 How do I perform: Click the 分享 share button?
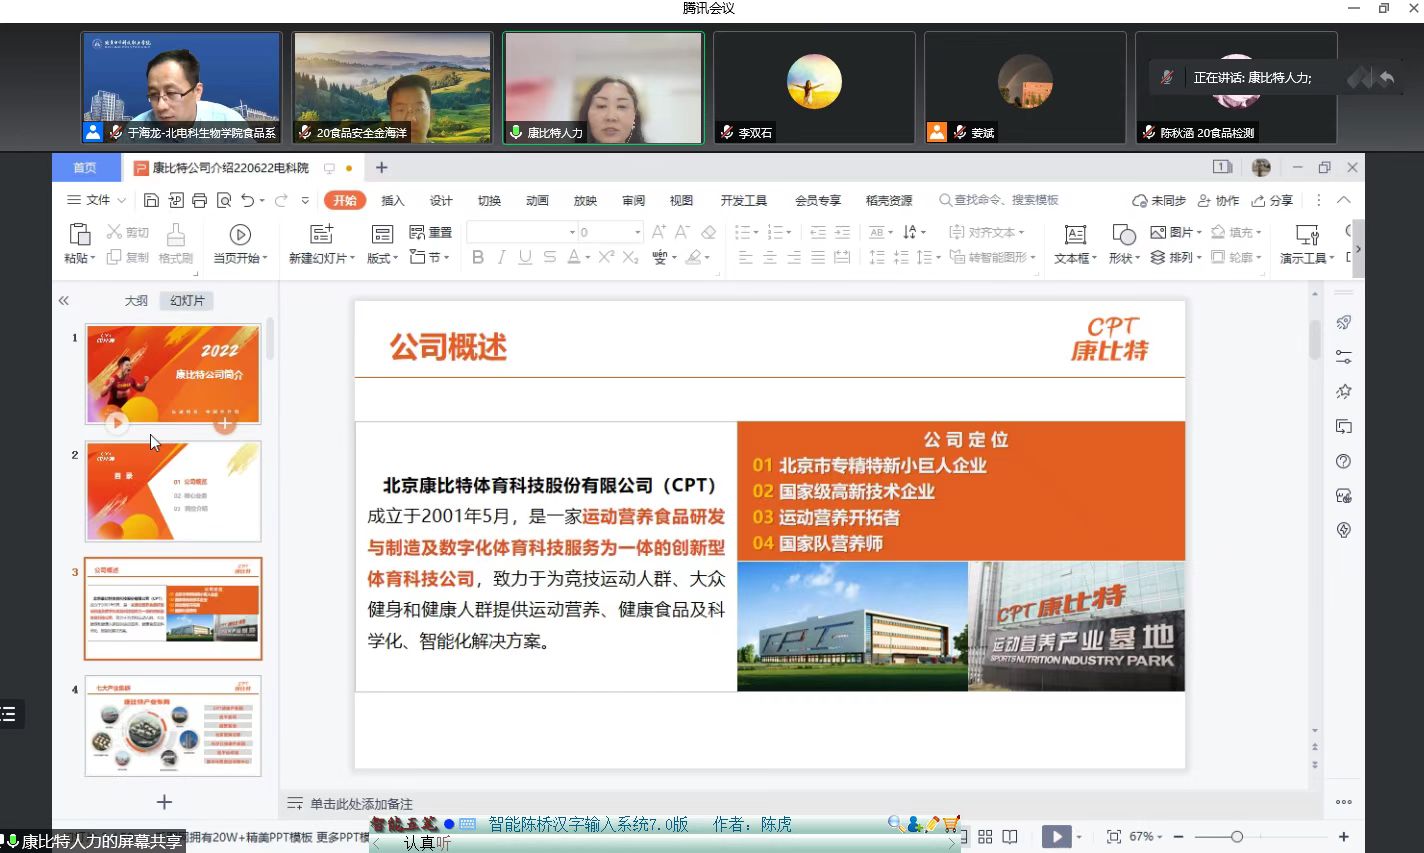click(x=1273, y=200)
